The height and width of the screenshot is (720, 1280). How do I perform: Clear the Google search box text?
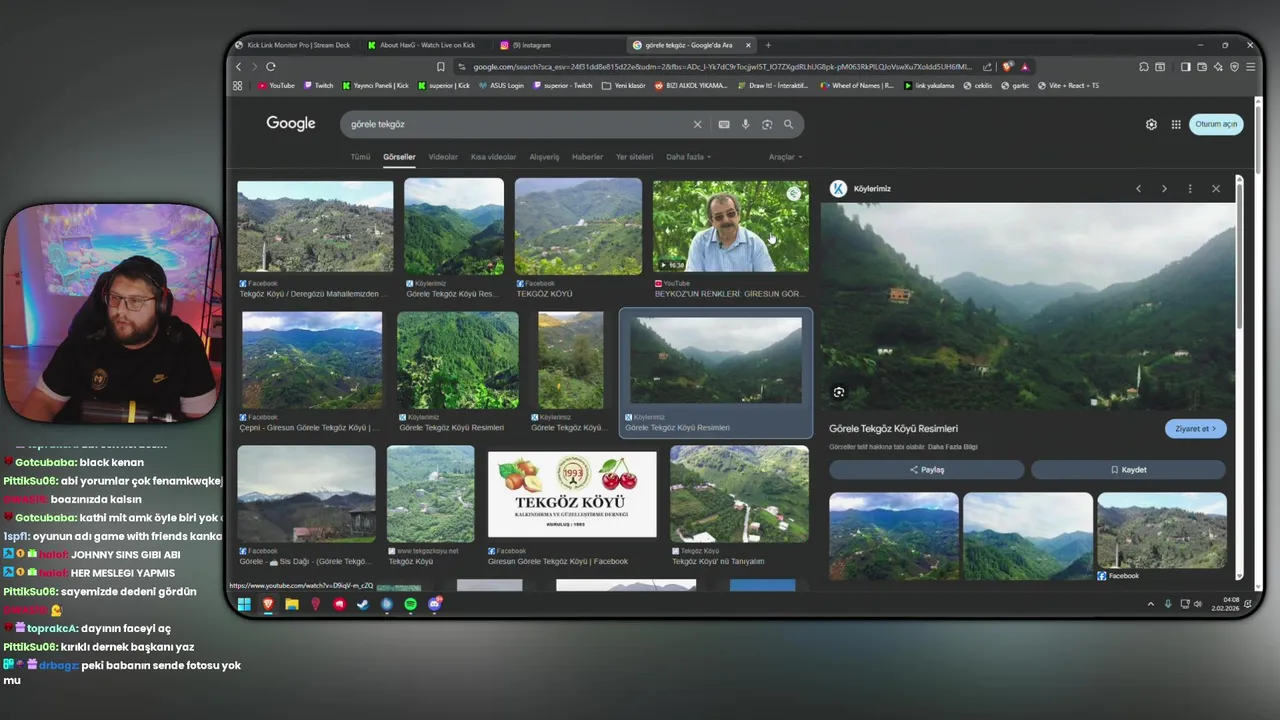(x=697, y=124)
